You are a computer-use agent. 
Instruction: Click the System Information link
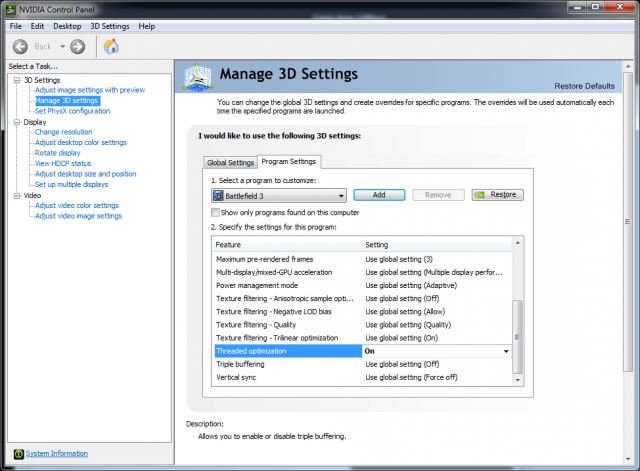tap(57, 453)
